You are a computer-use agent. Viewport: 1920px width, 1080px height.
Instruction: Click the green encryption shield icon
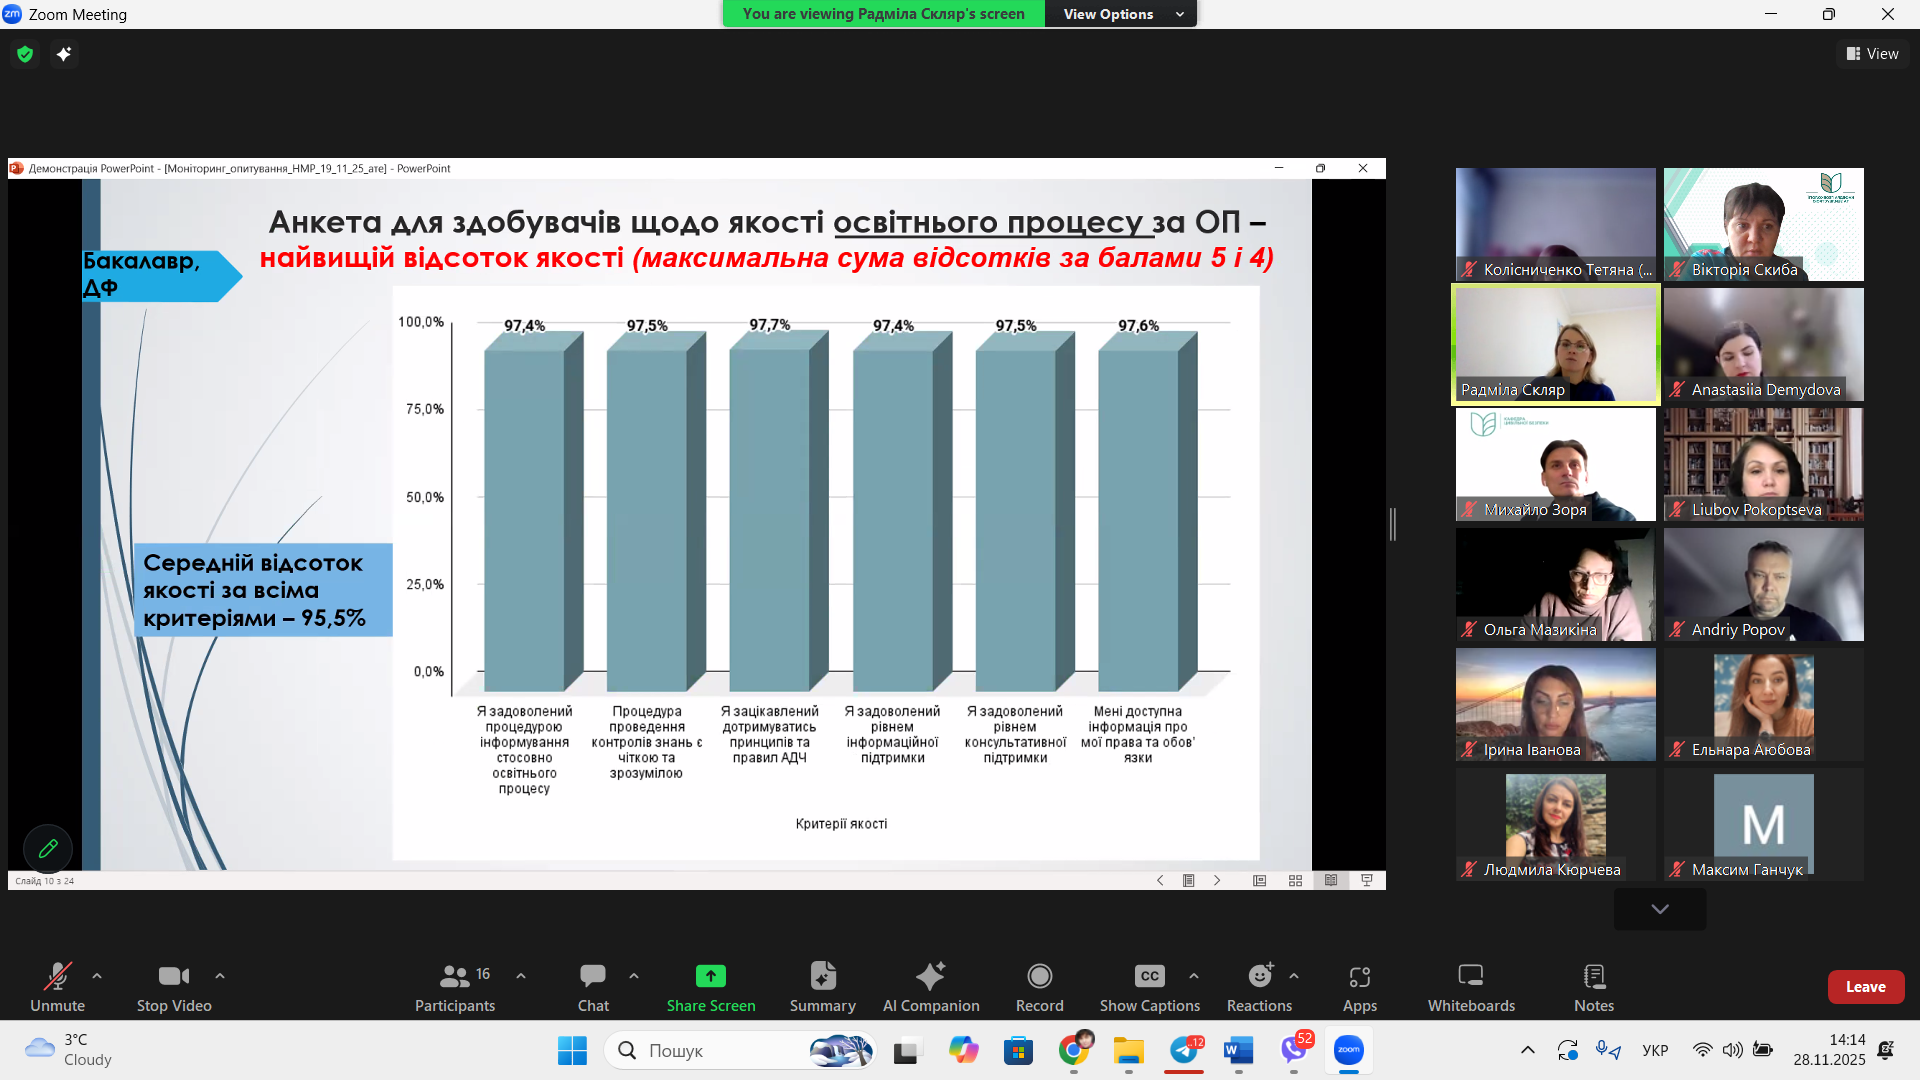pyautogui.click(x=26, y=54)
